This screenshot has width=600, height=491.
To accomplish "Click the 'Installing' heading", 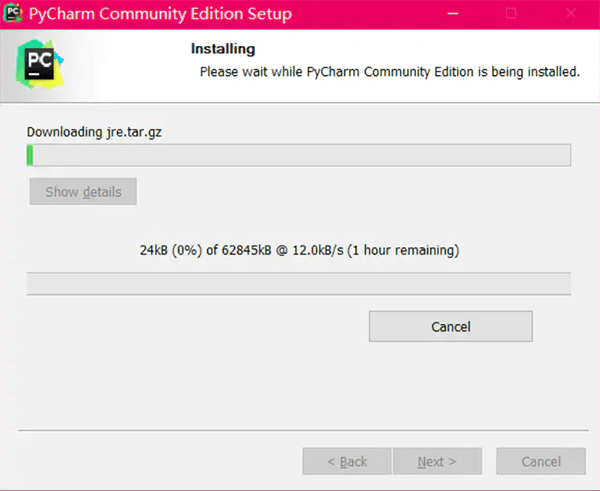I will [223, 49].
